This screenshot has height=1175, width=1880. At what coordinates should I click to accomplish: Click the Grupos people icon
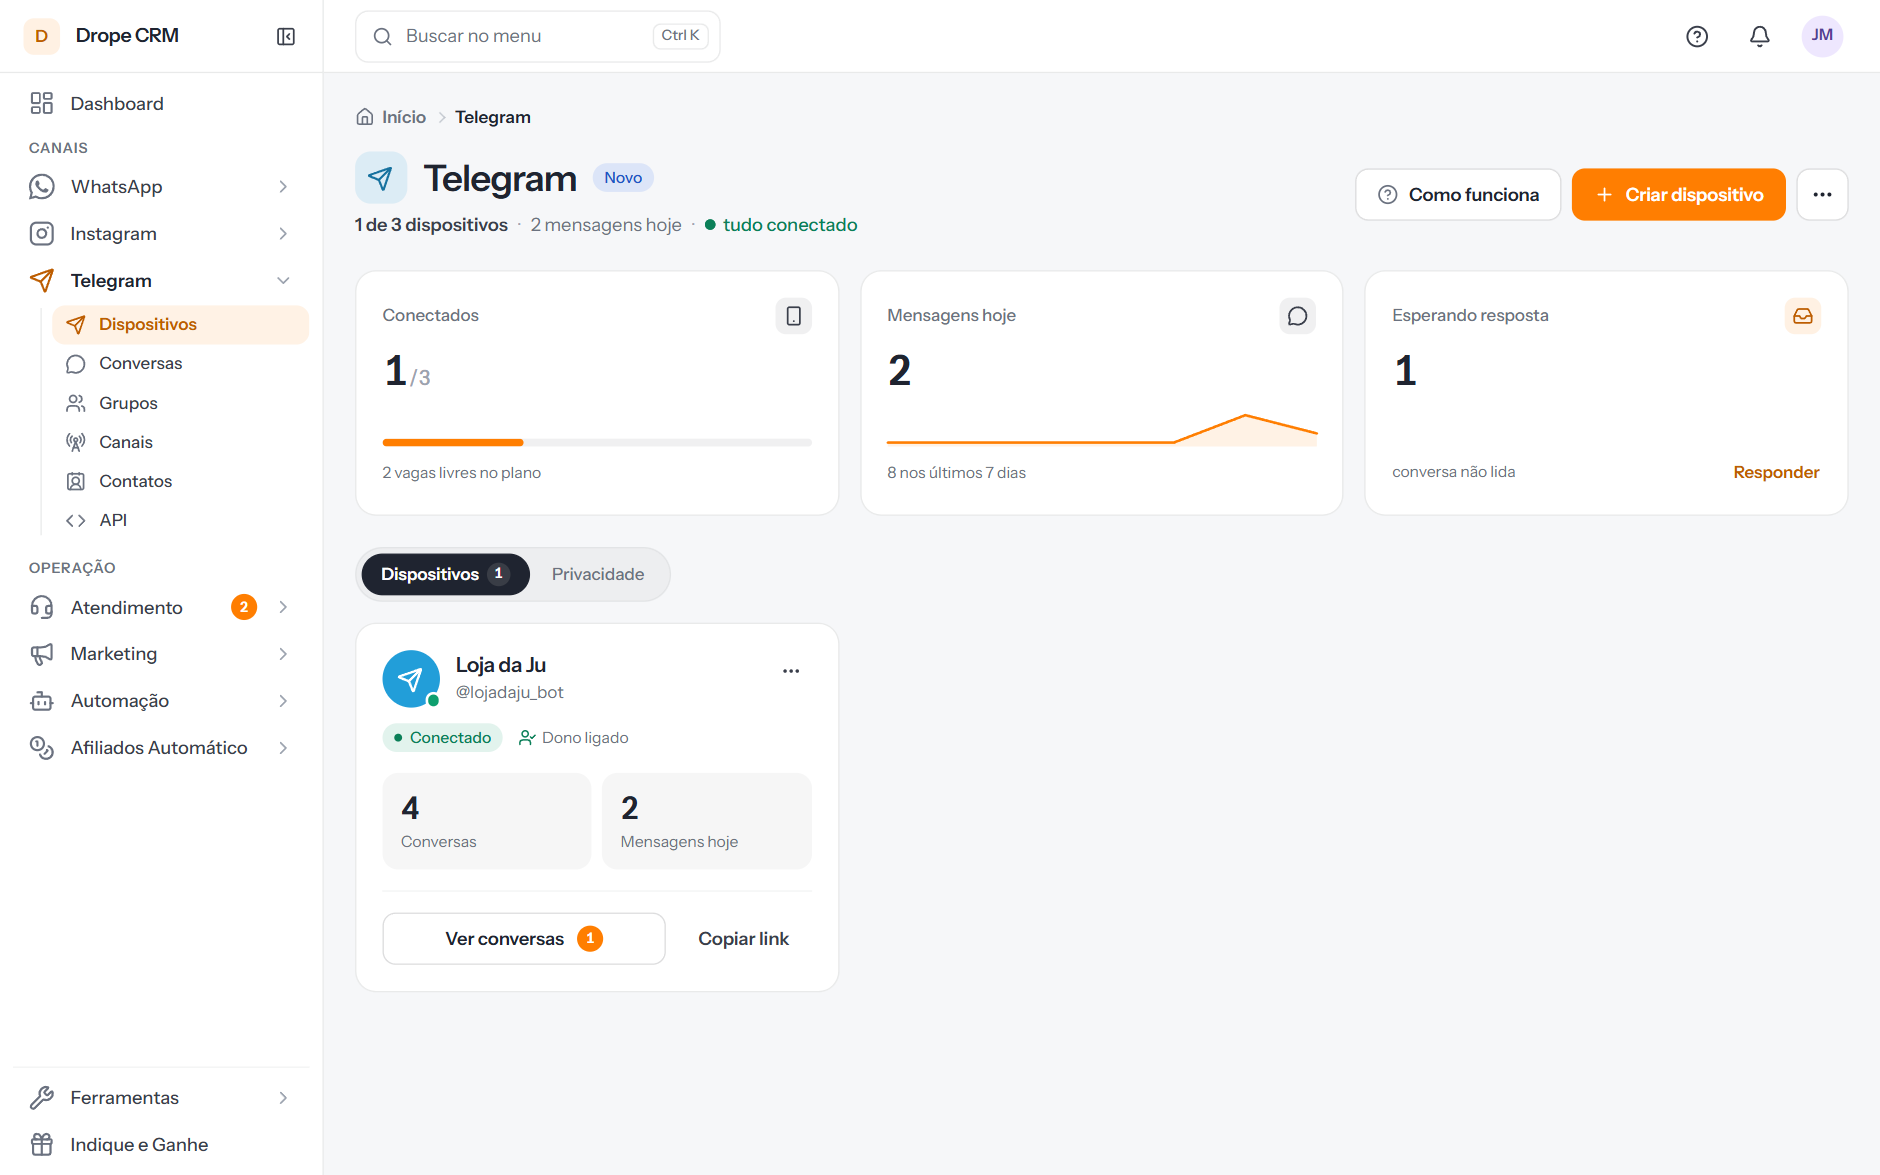click(x=76, y=403)
